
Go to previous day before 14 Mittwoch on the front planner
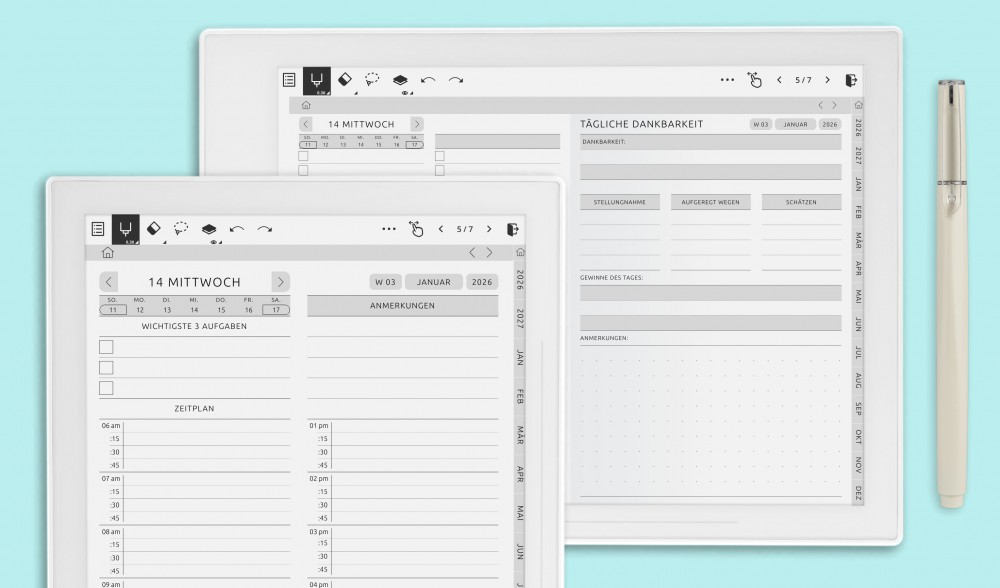(109, 282)
